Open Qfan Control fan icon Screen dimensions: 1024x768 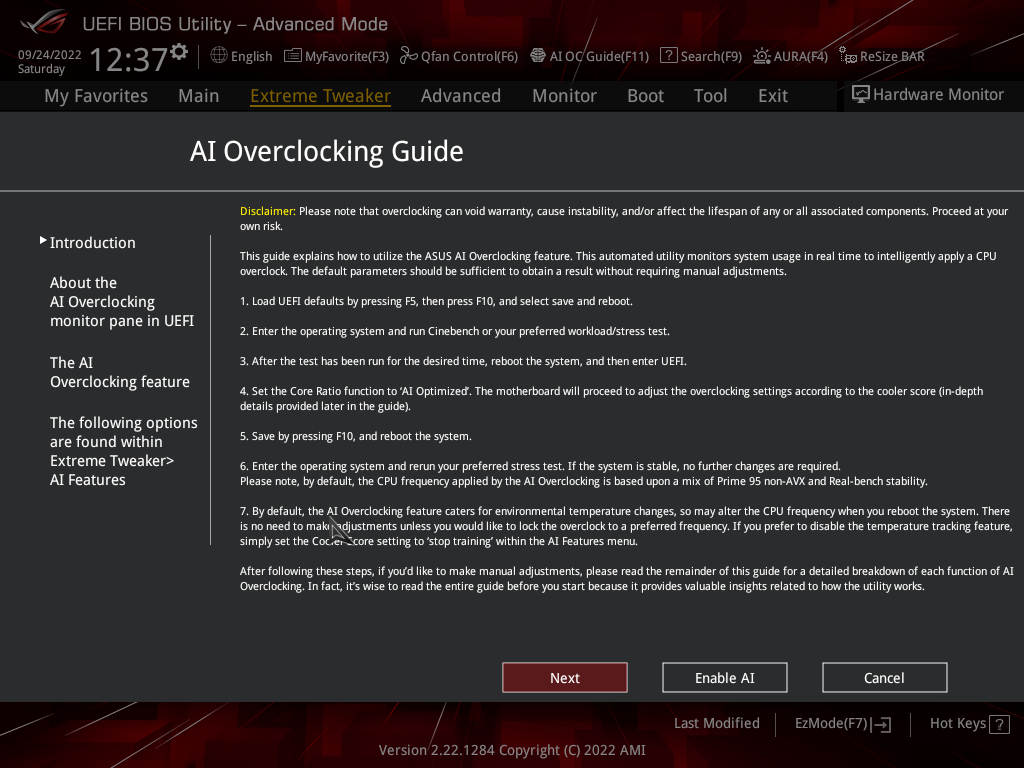coord(408,56)
